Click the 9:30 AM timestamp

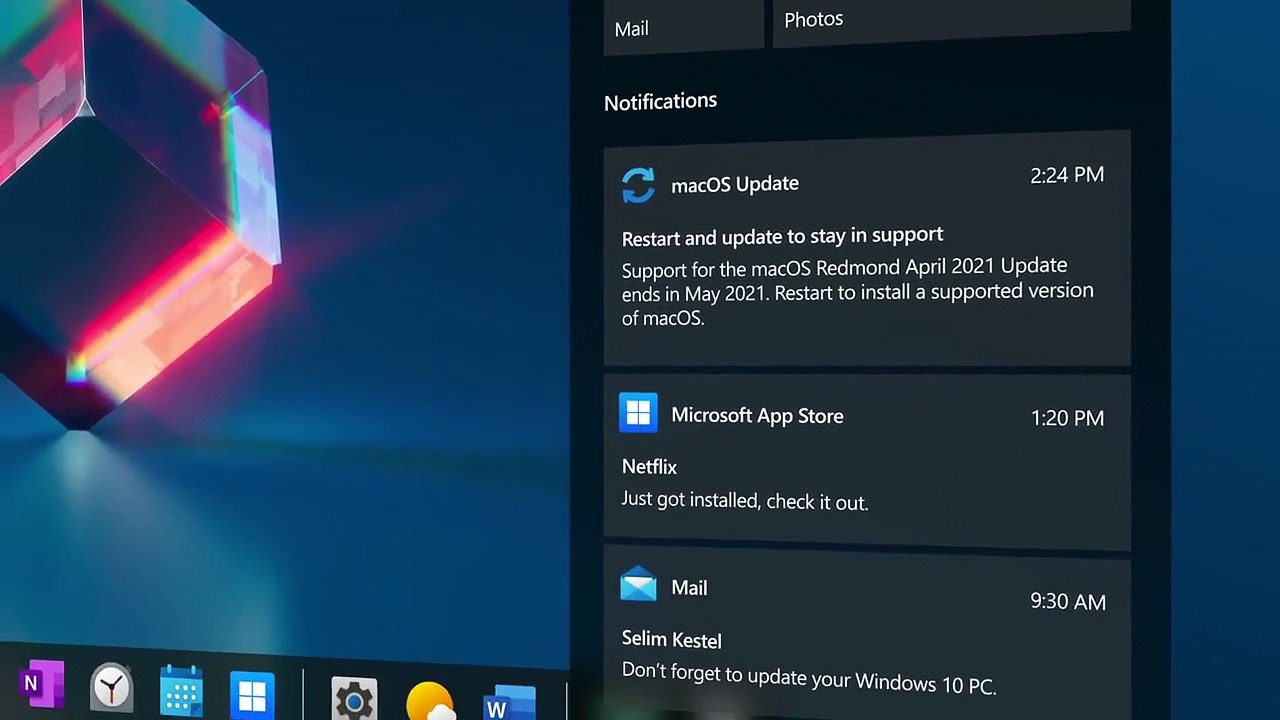(1068, 602)
